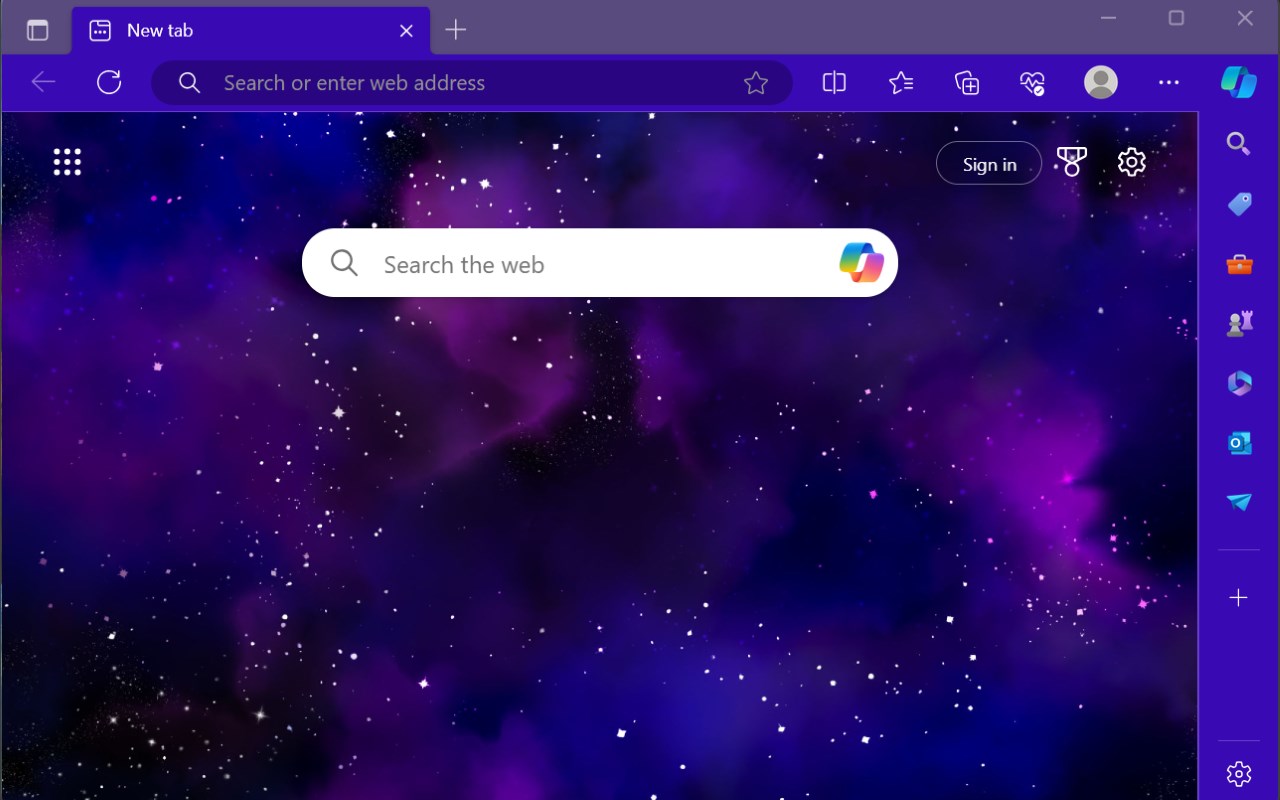Click magnifier icon in web search box
The width and height of the screenshot is (1280, 800).
point(344,263)
